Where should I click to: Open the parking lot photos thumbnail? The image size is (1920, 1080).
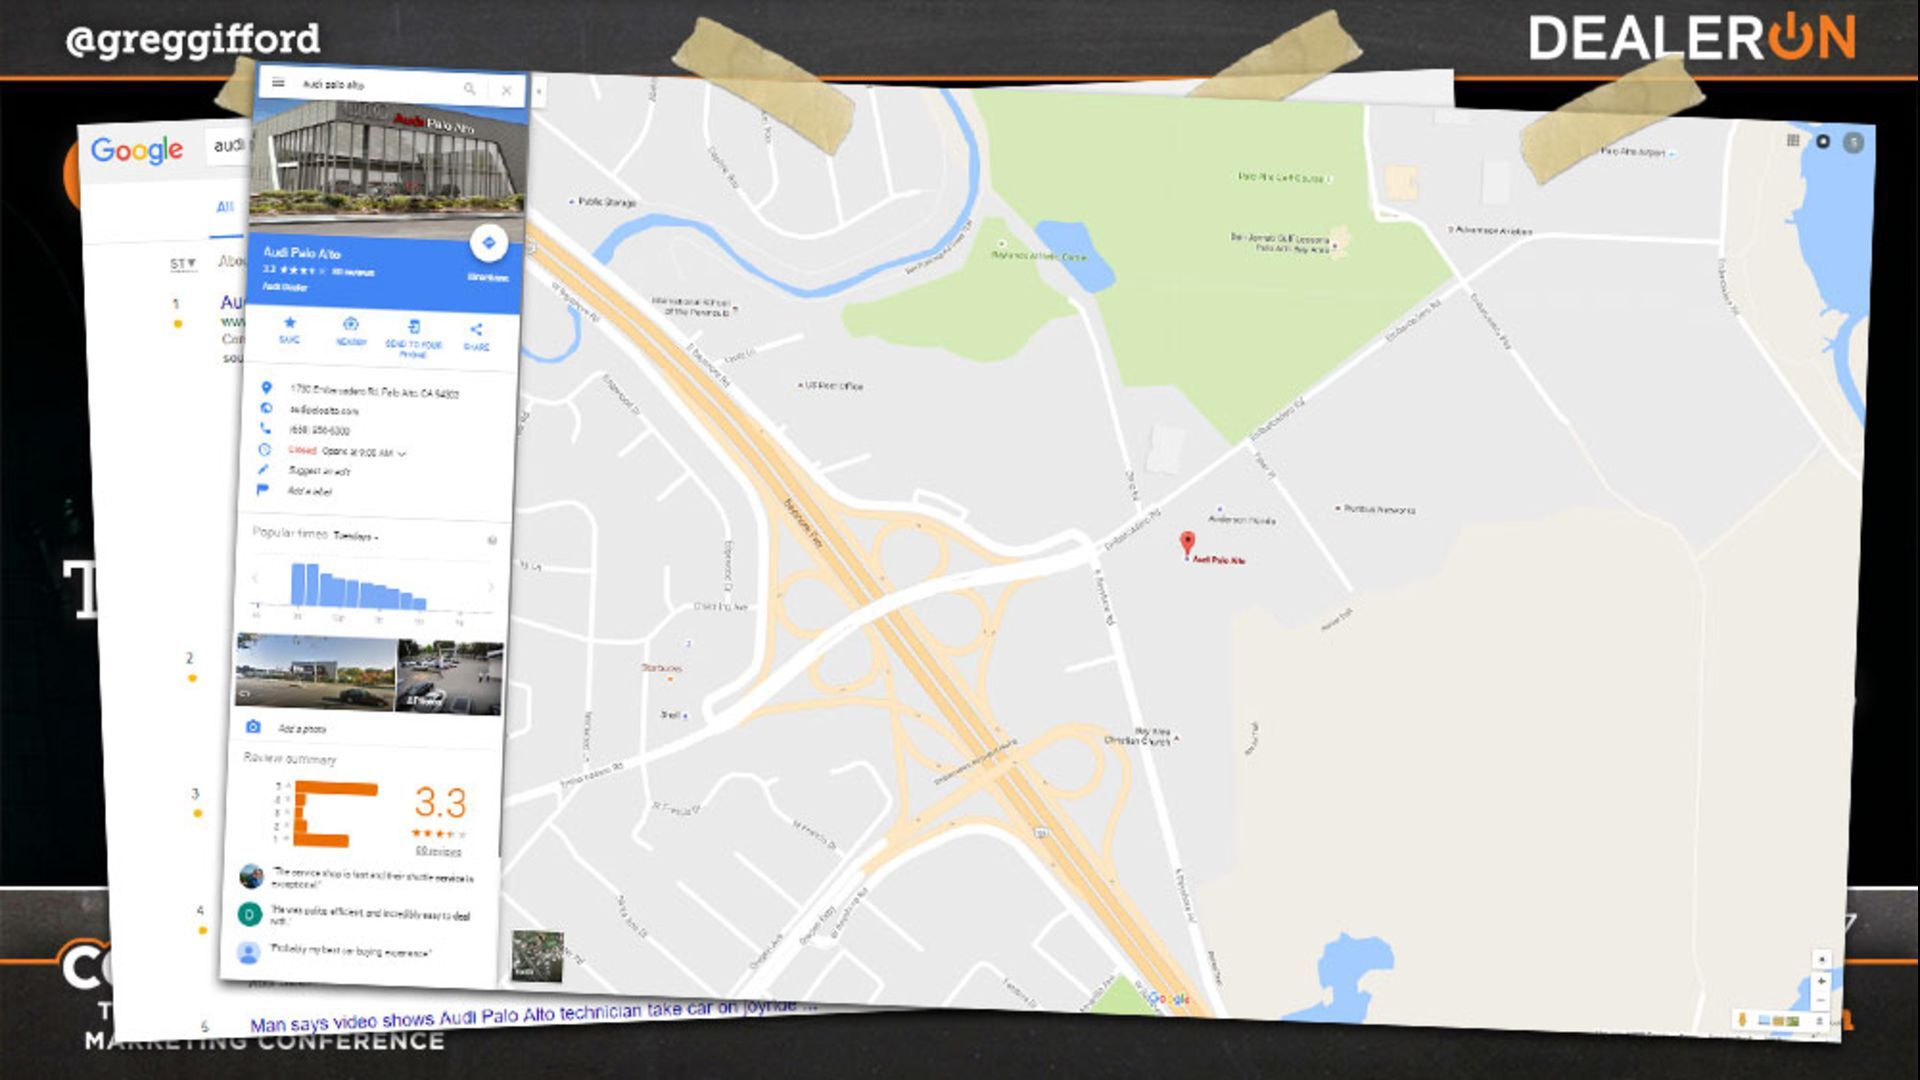(x=450, y=678)
